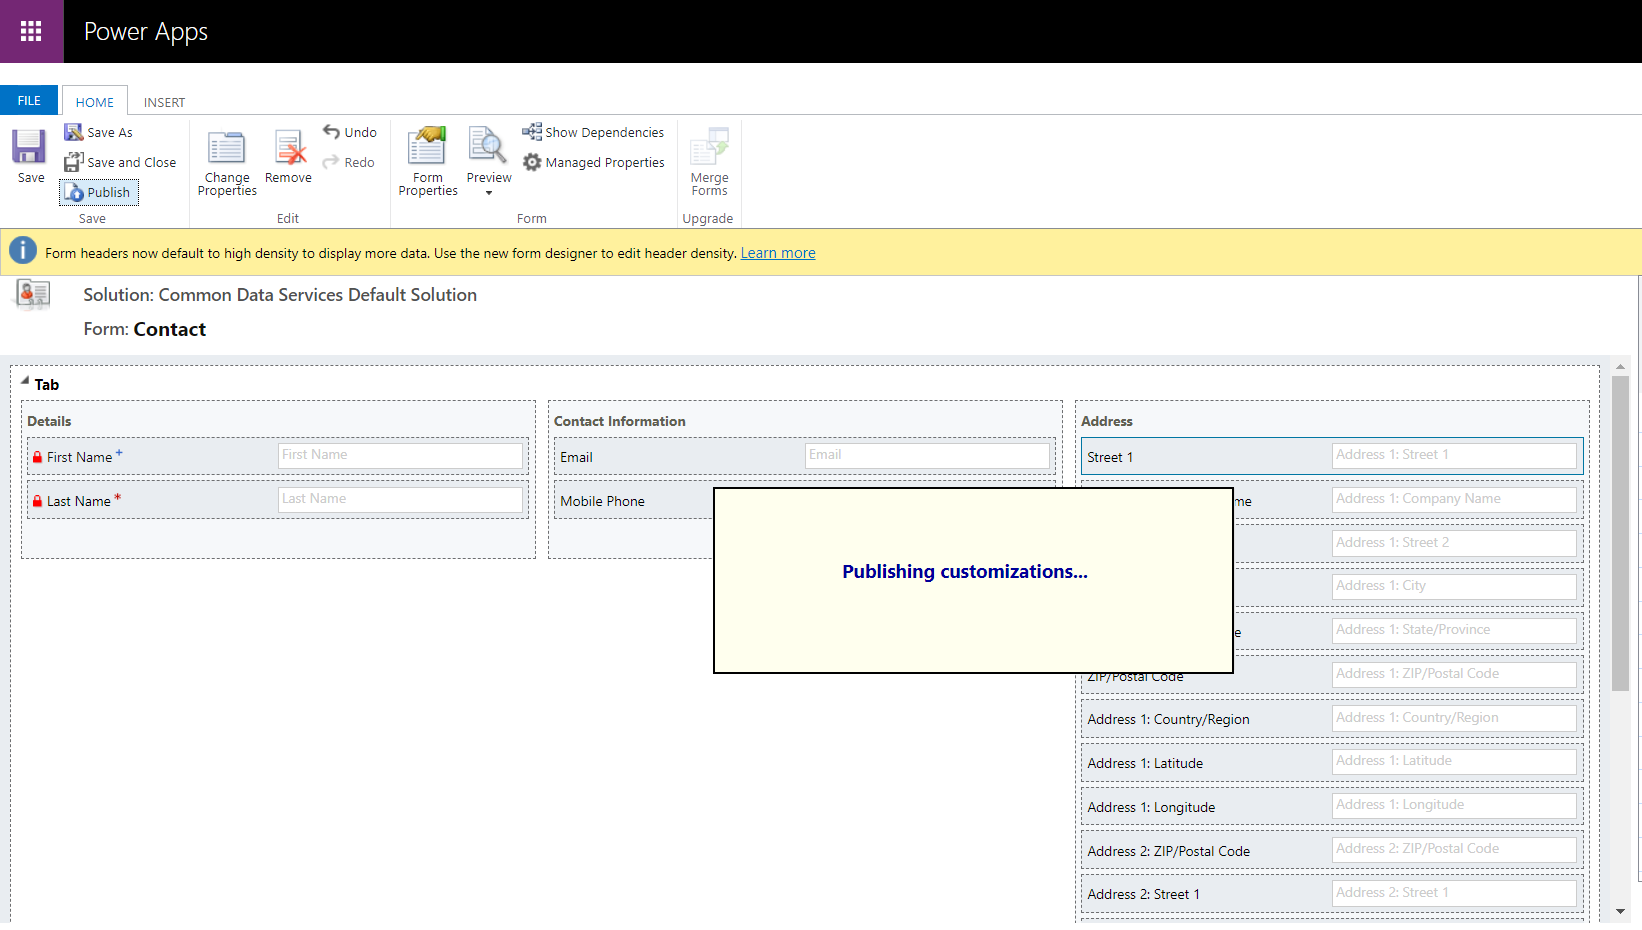Click the Save As button
1642x930 pixels.
pos(99,132)
